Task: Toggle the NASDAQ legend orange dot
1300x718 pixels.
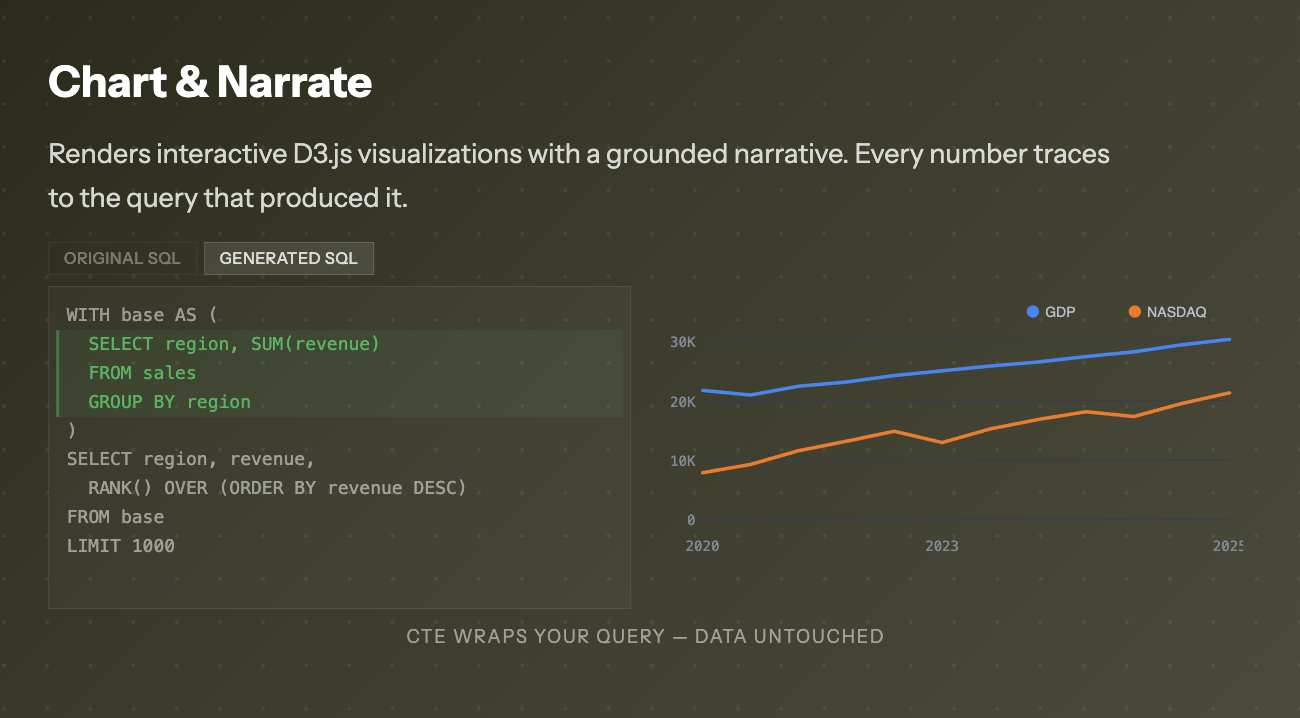Action: 1134,312
